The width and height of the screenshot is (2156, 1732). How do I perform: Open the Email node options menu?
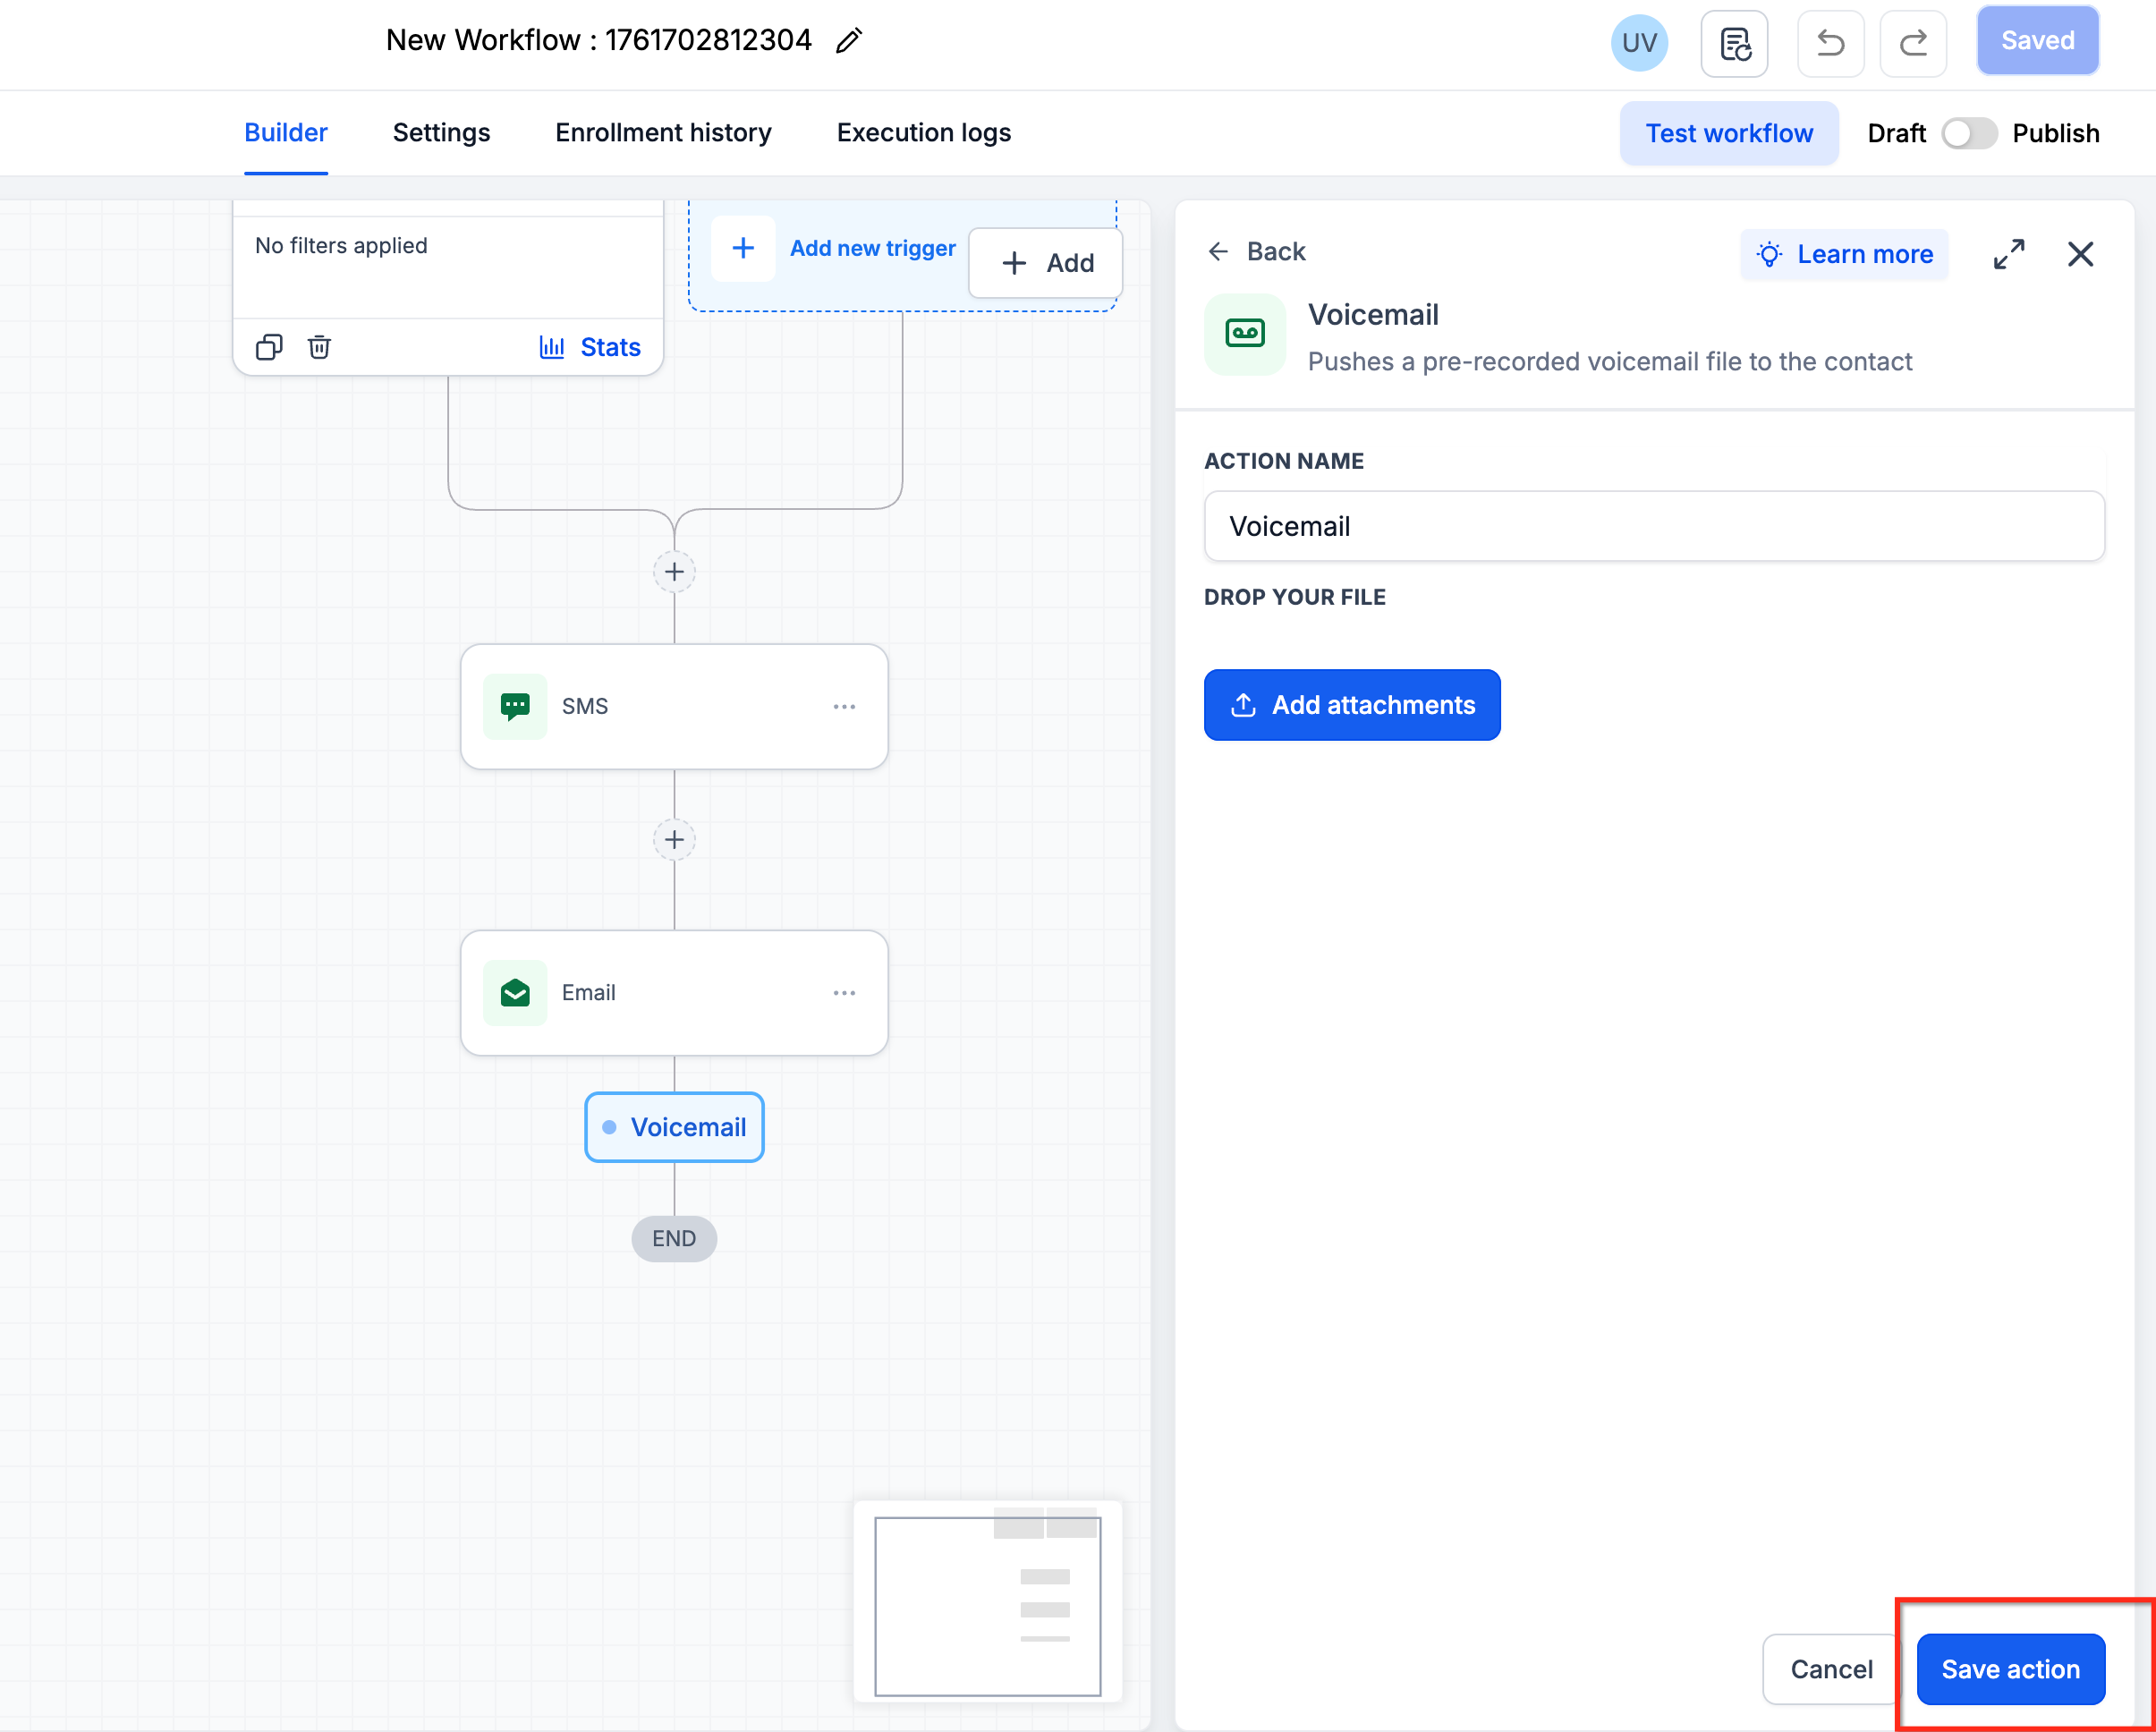point(844,993)
